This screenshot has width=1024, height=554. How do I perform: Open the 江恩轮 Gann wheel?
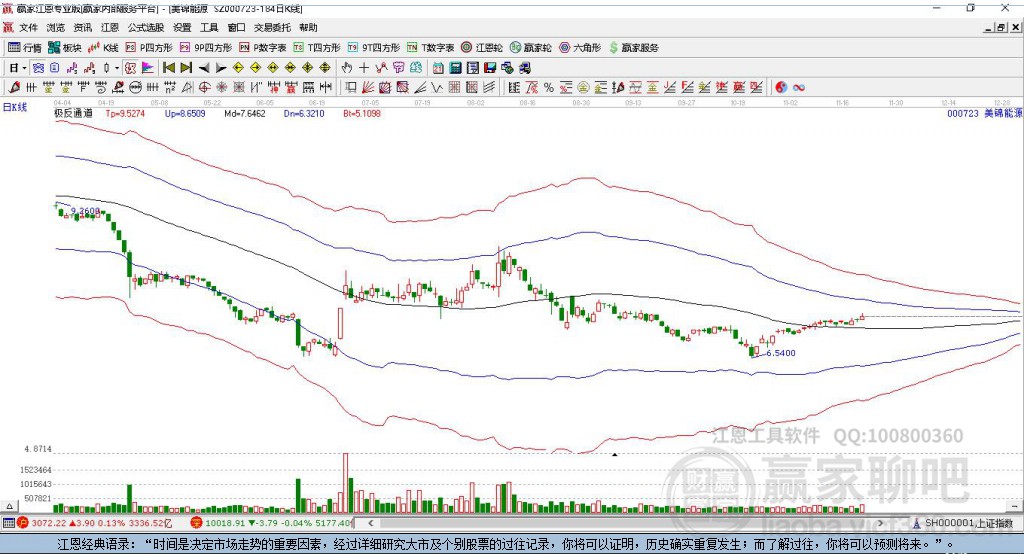pos(482,48)
